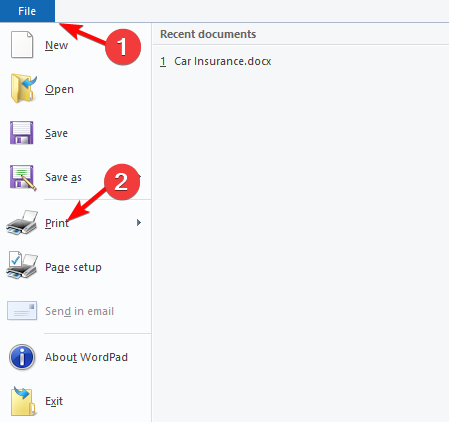Screen dimensions: 449x422
Task: Choose the Exit label to quit
Action: tap(54, 401)
